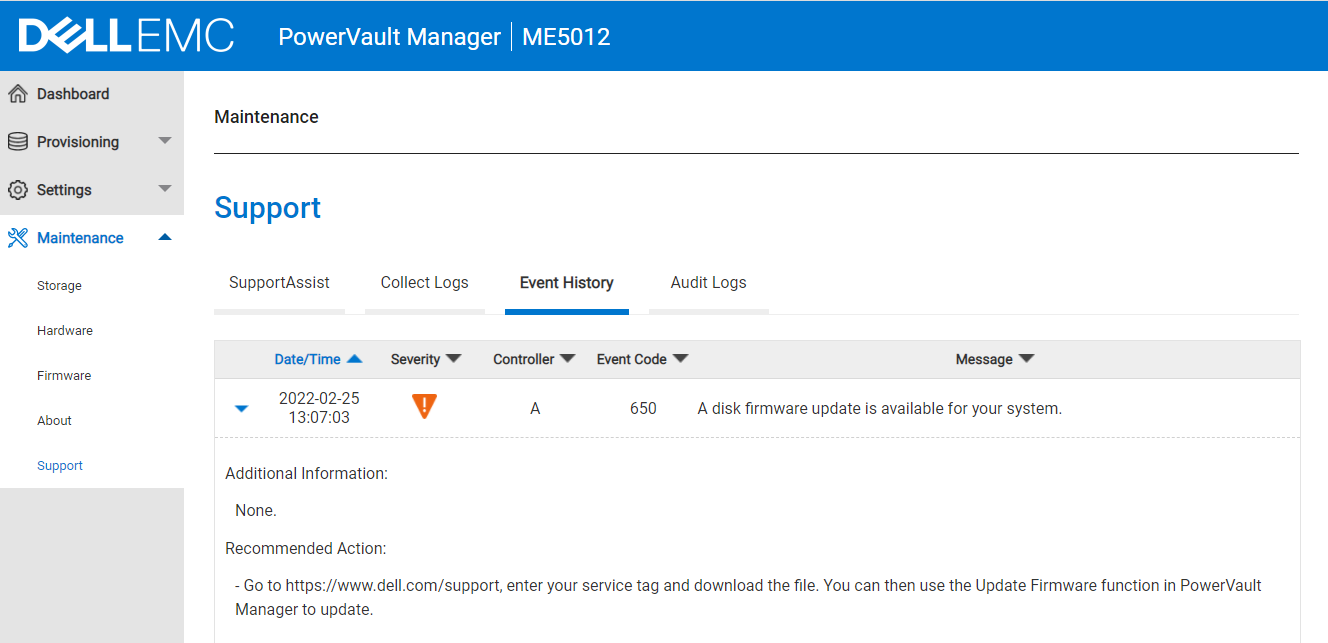Click the Additional Information label
The height and width of the screenshot is (643, 1328).
306,474
